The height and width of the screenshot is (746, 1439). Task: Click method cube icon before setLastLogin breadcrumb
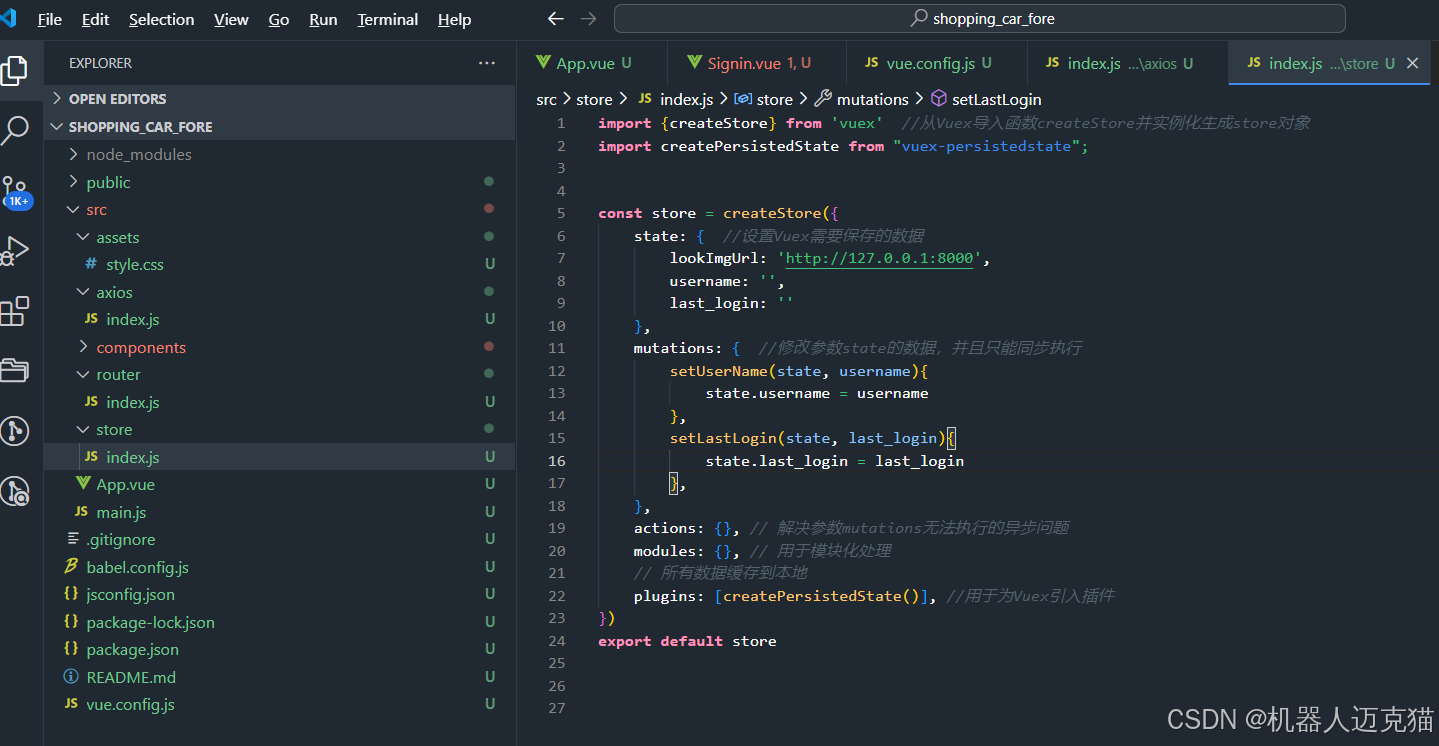(x=938, y=99)
